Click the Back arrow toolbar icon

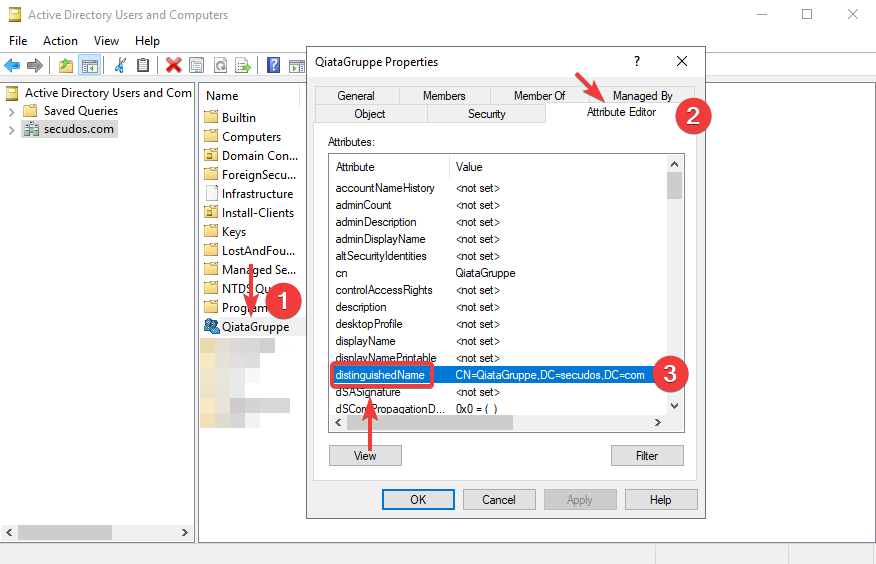(12, 65)
